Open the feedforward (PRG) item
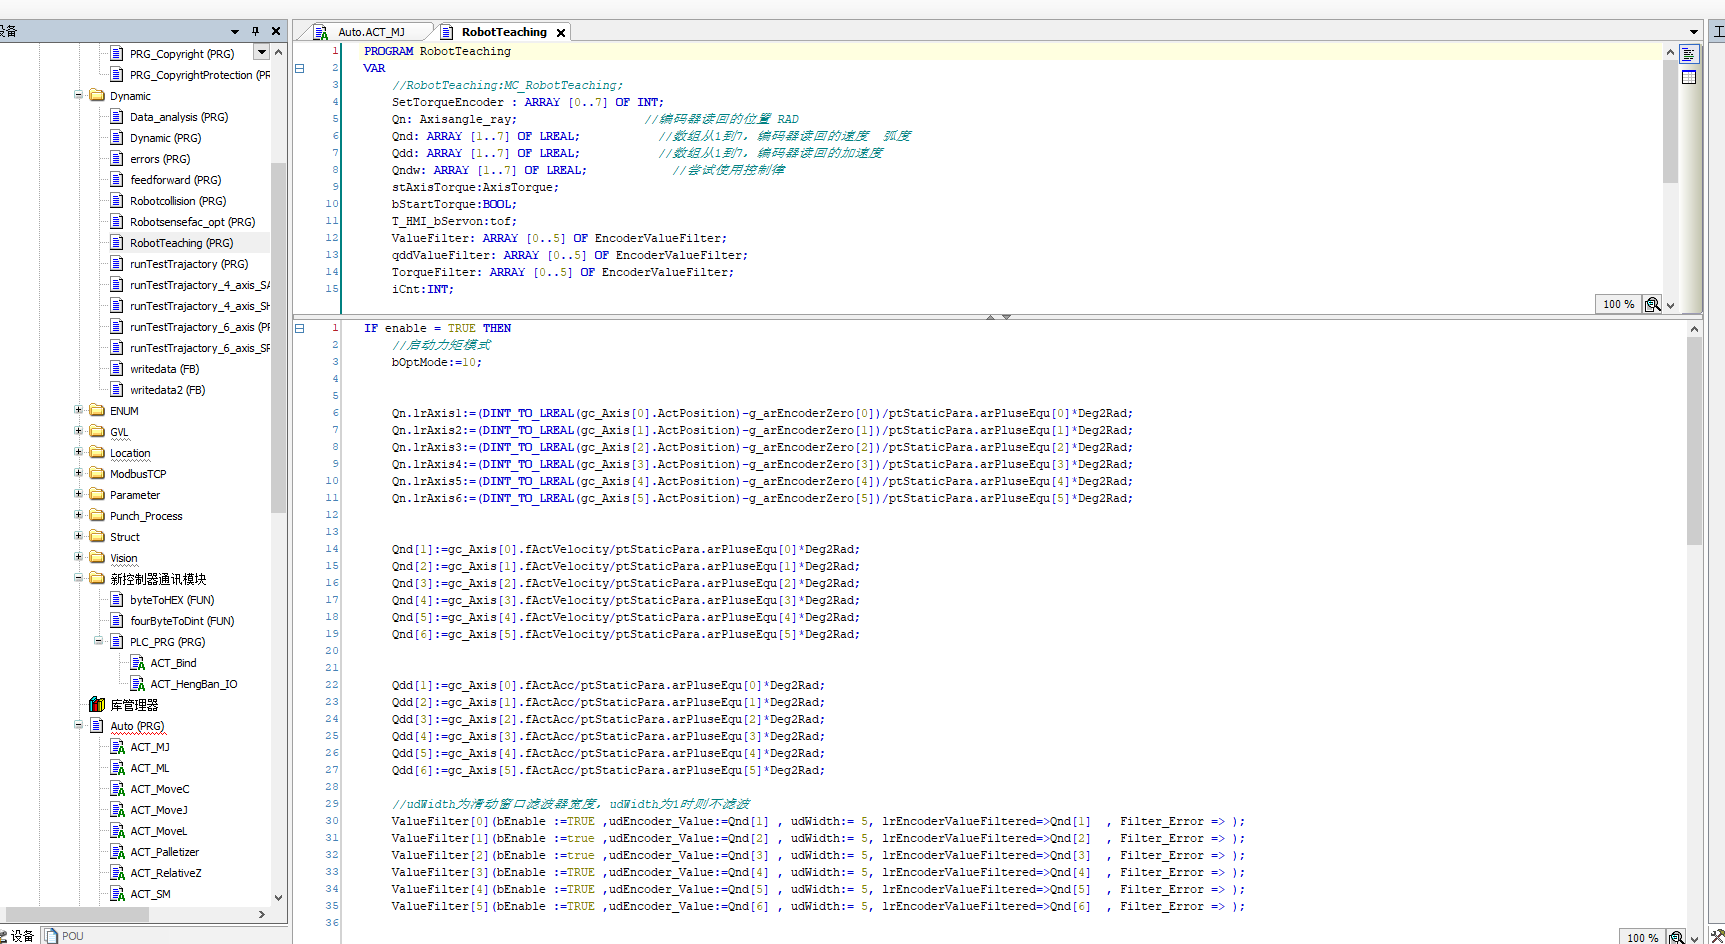 175,180
